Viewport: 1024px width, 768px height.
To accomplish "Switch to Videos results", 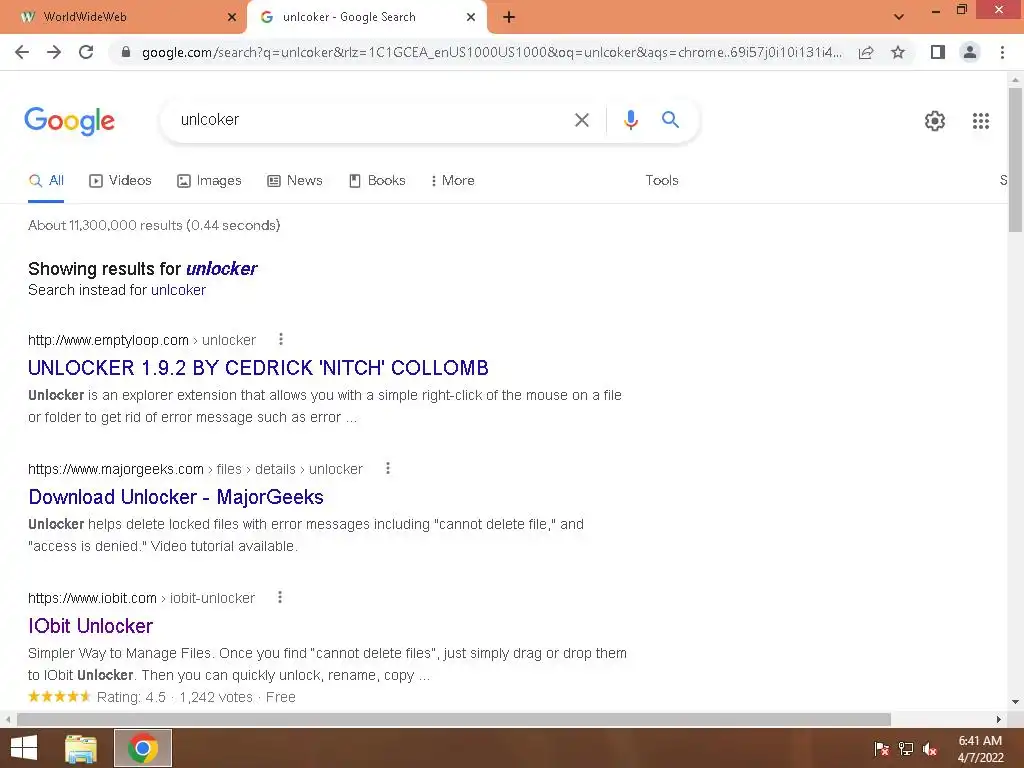I will [120, 181].
